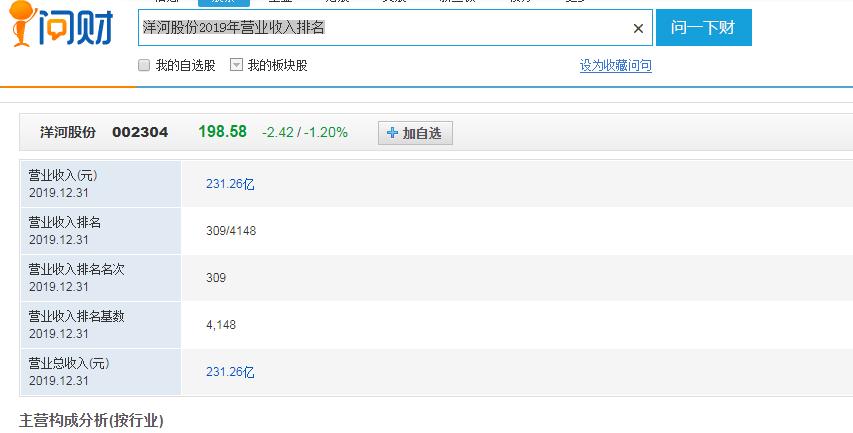Select the 营业总收入(元) row label
This screenshot has width=853, height=433.
coord(69,363)
